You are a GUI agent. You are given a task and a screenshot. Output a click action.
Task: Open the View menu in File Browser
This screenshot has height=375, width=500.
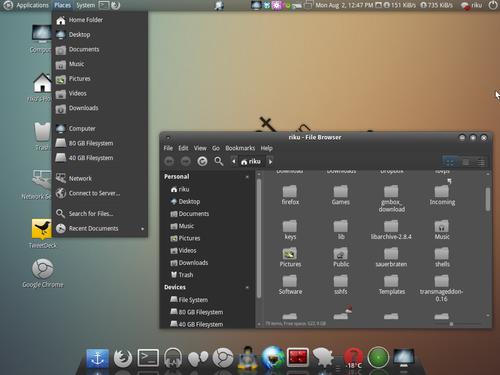click(x=200, y=148)
